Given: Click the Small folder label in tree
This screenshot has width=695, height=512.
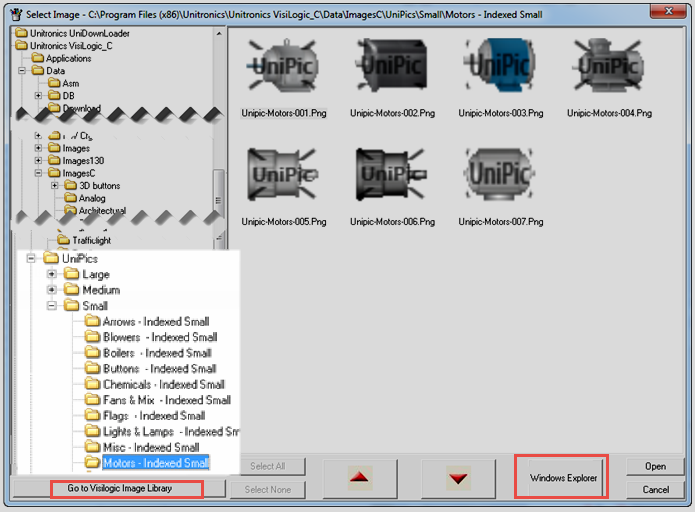Looking at the screenshot, I should coord(95,305).
